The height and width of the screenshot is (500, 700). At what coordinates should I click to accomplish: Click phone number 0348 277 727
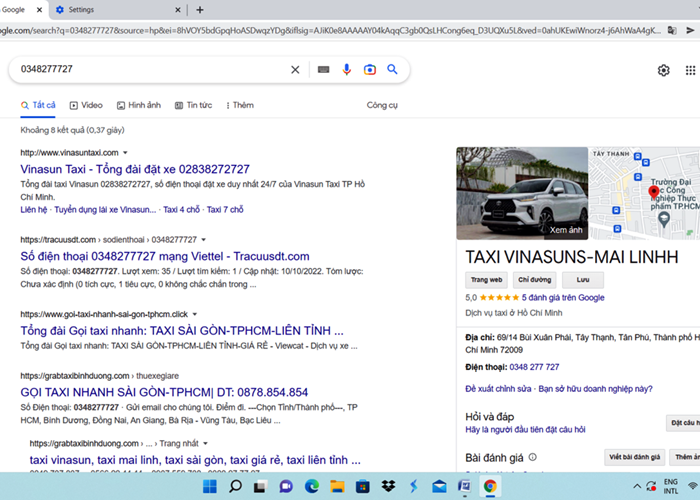(x=534, y=367)
